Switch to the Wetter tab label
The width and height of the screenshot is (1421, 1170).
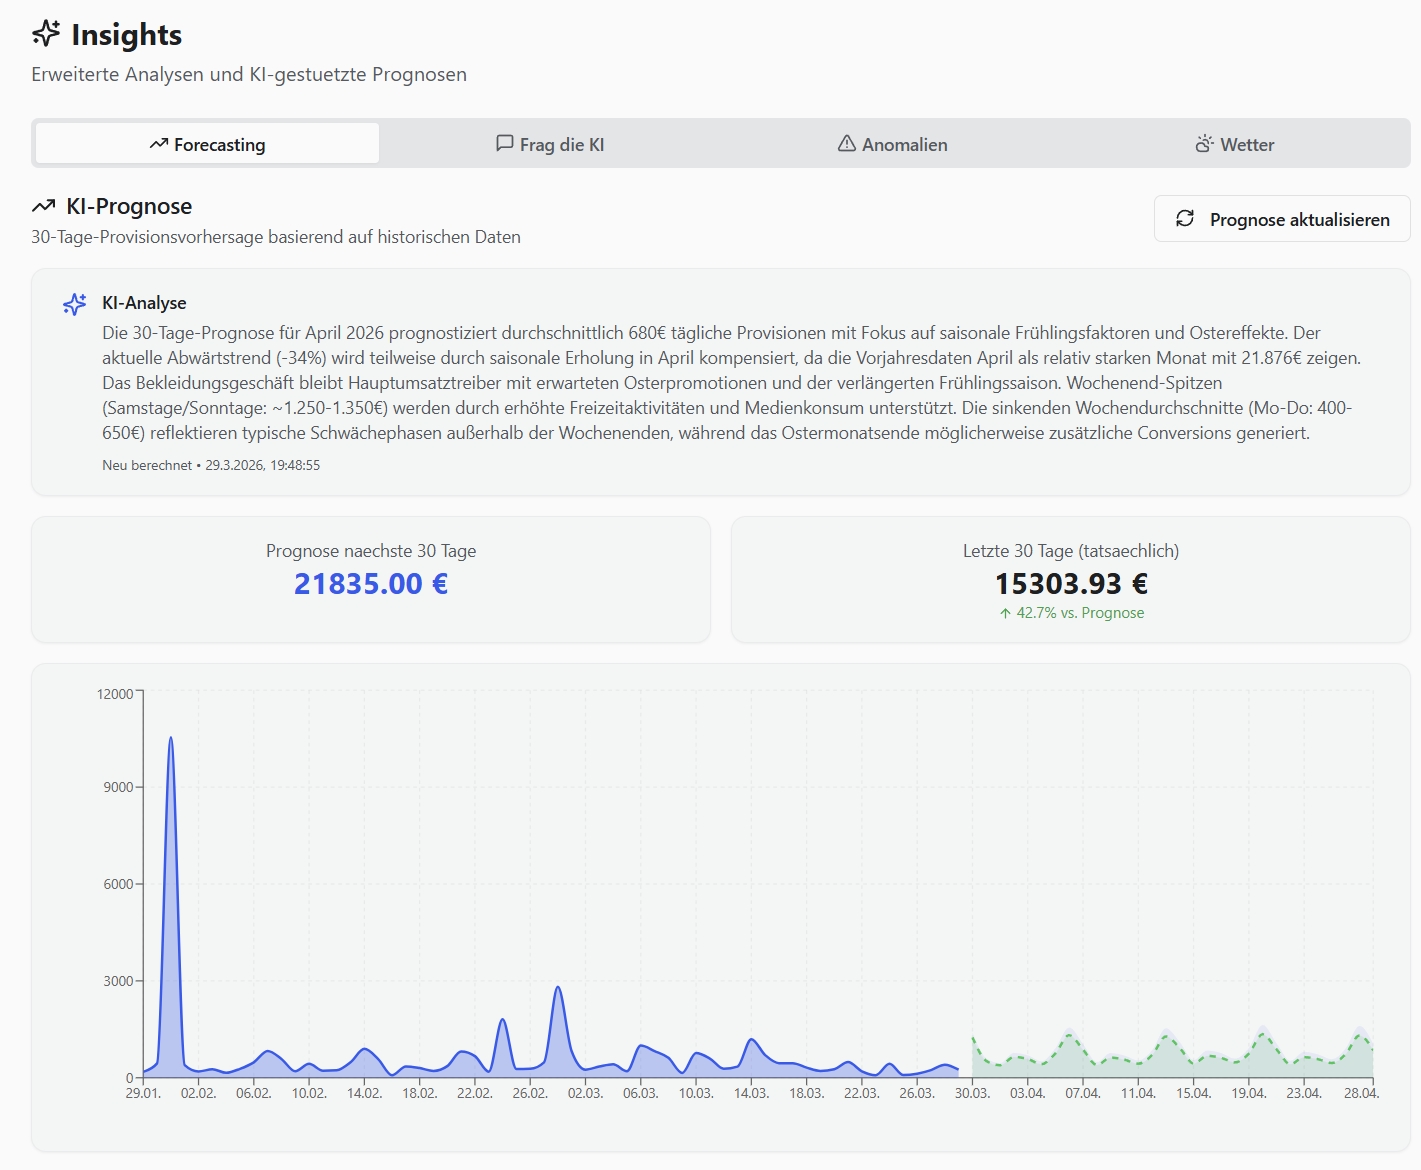click(1247, 145)
